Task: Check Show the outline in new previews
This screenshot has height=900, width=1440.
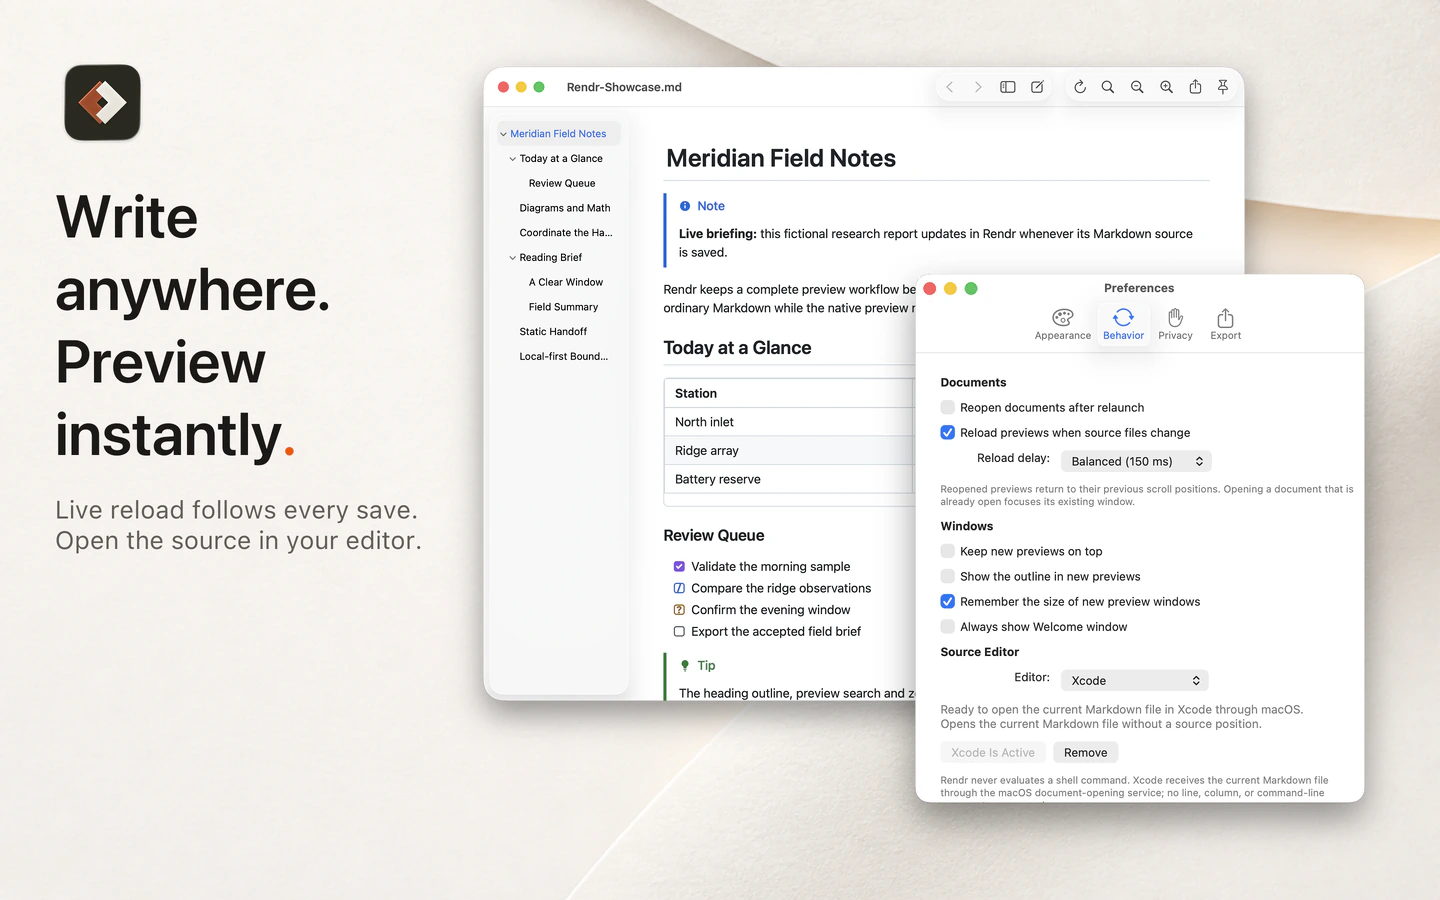Action: point(947,576)
